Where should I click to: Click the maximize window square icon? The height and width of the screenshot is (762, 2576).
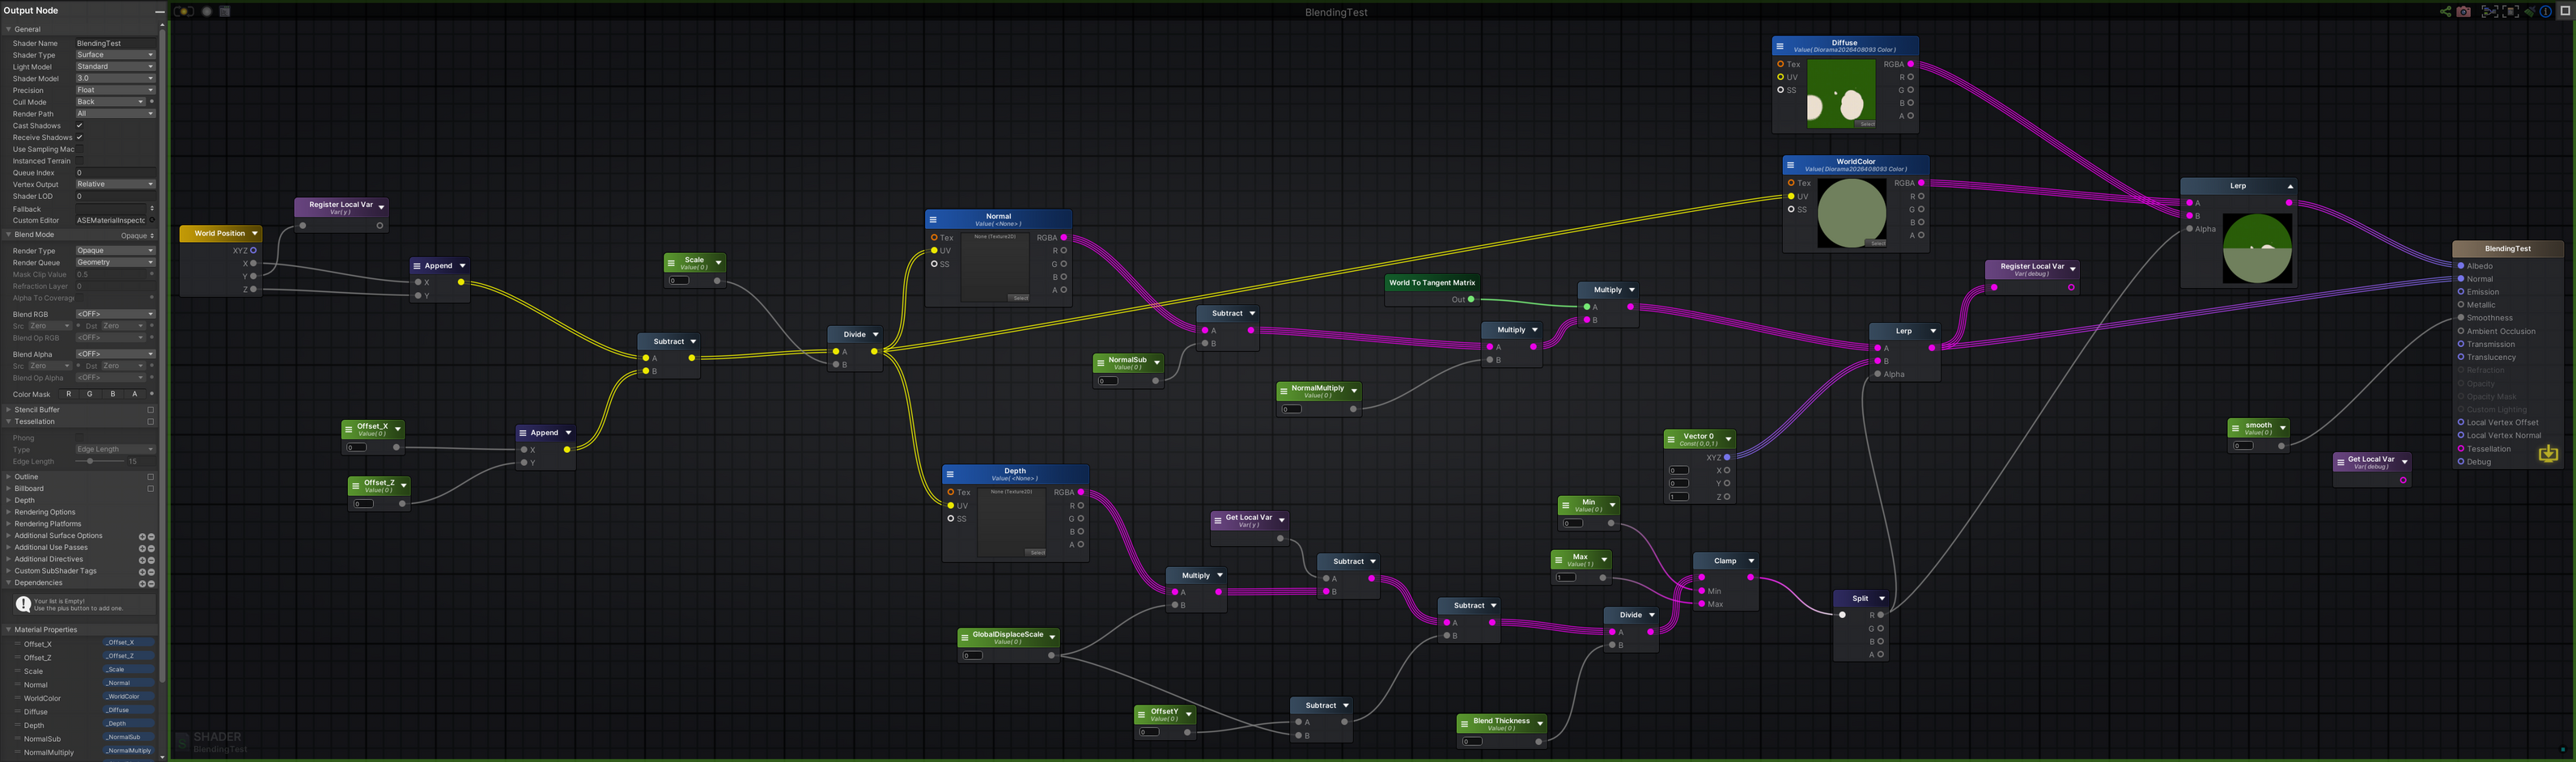(x=2566, y=11)
